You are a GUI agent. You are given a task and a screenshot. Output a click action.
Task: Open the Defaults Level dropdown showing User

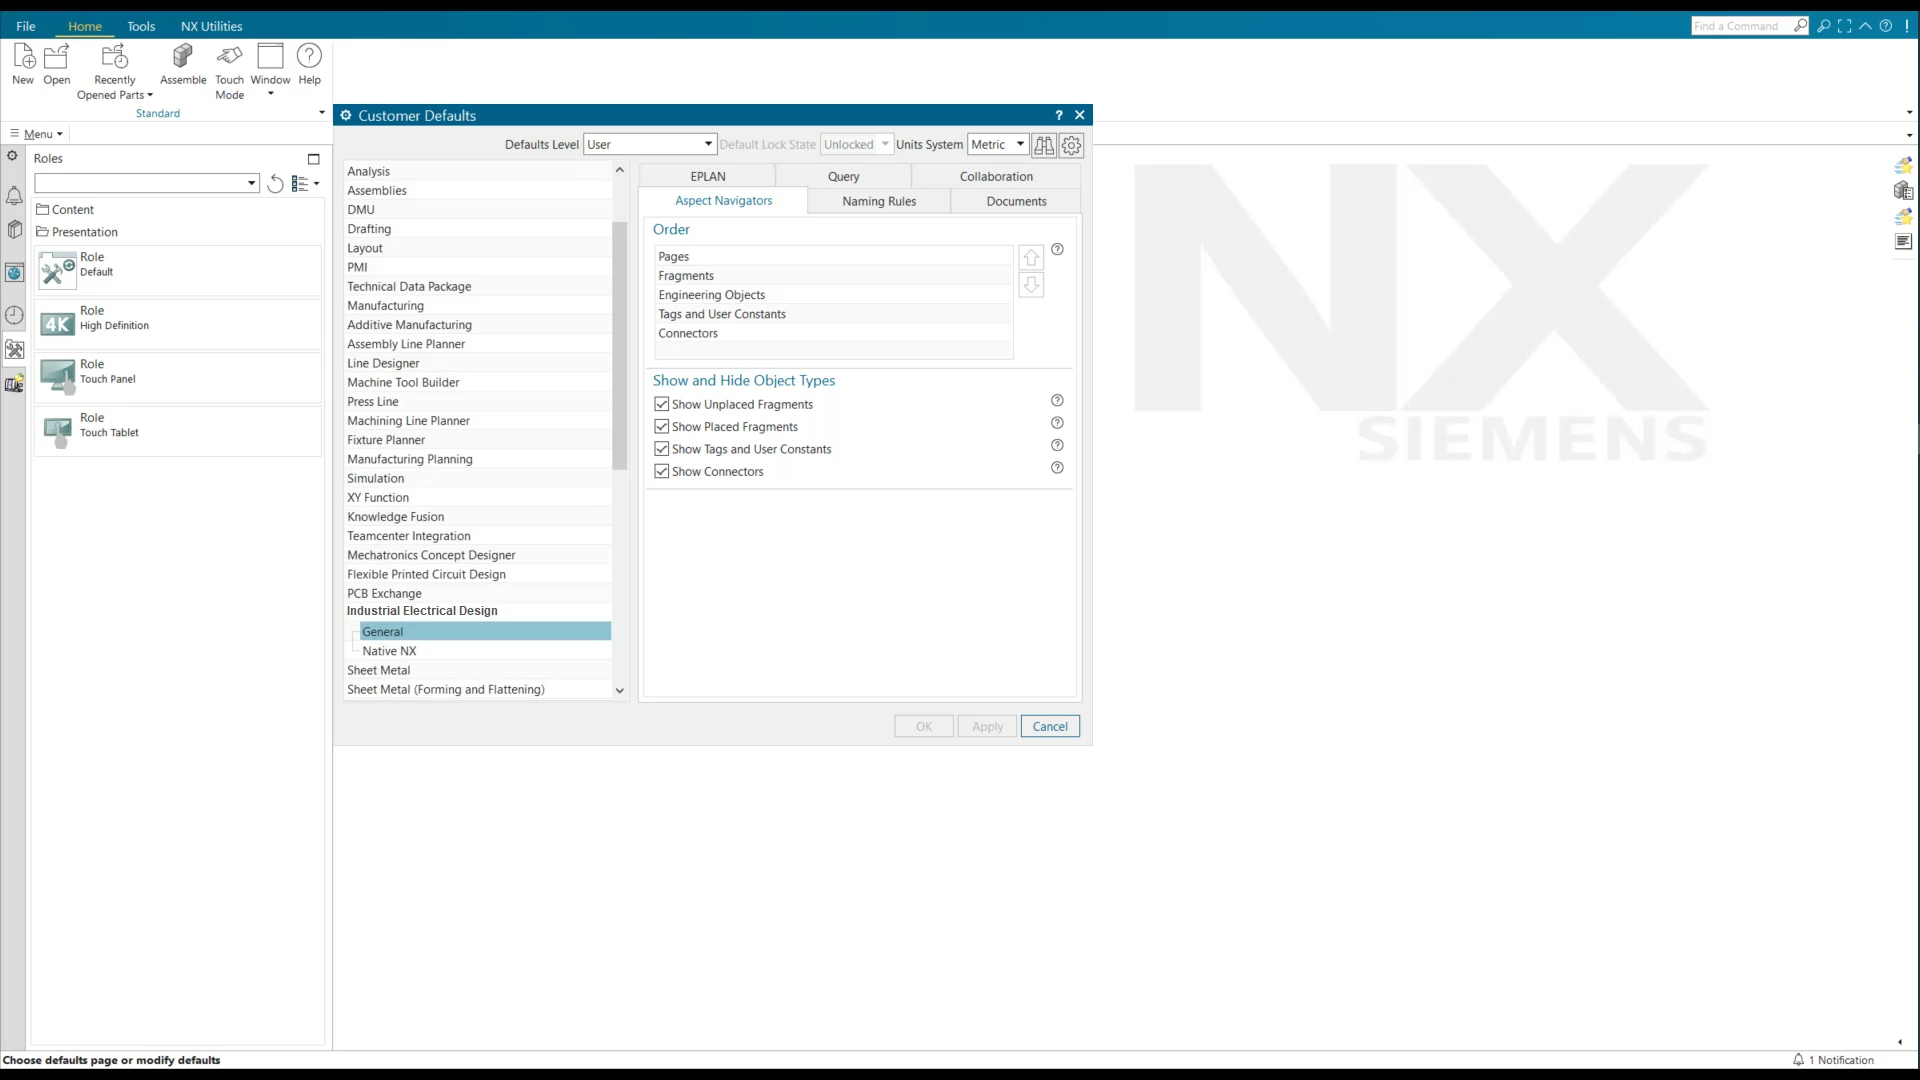[707, 144]
